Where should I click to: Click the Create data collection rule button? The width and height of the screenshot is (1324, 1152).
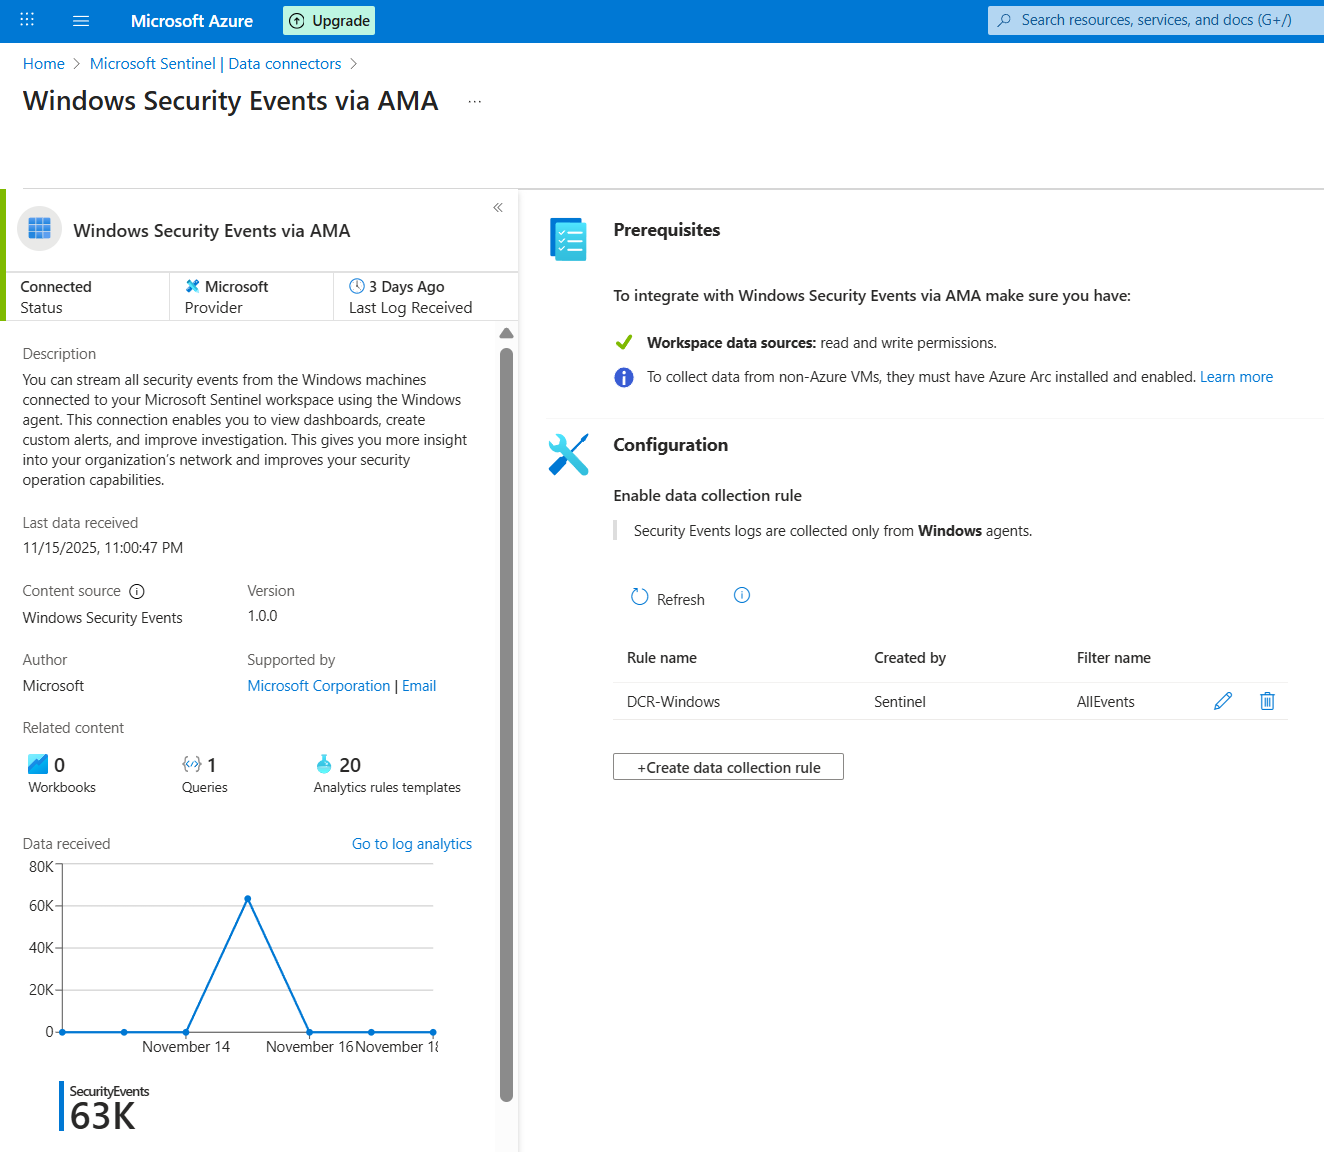[728, 766]
